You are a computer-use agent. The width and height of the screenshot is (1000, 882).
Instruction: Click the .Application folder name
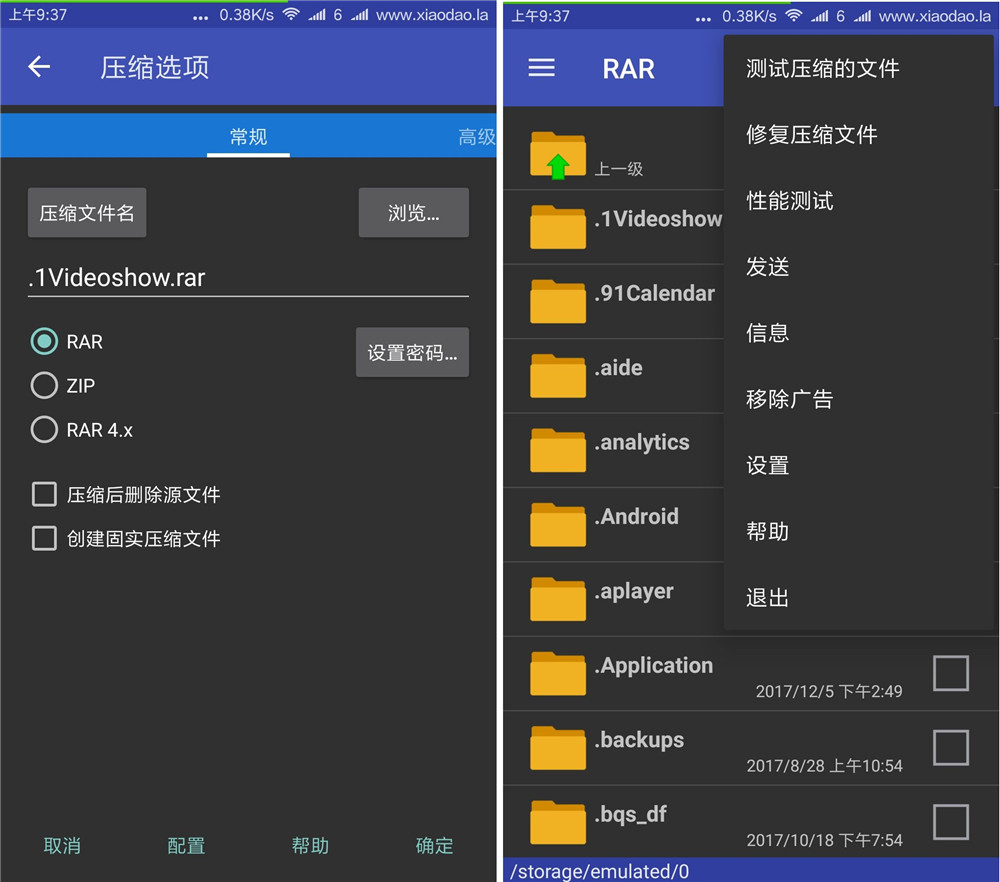point(654,666)
